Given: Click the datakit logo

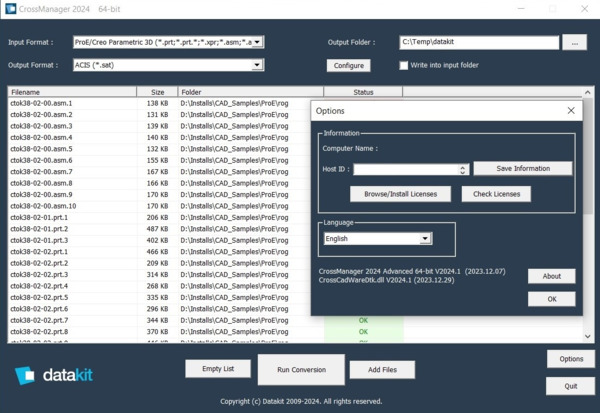Looking at the screenshot, I should 54,375.
